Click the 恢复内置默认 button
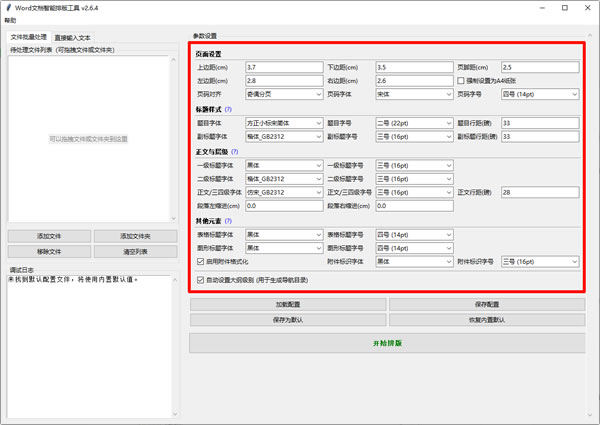The width and height of the screenshot is (600, 425). coord(483,320)
